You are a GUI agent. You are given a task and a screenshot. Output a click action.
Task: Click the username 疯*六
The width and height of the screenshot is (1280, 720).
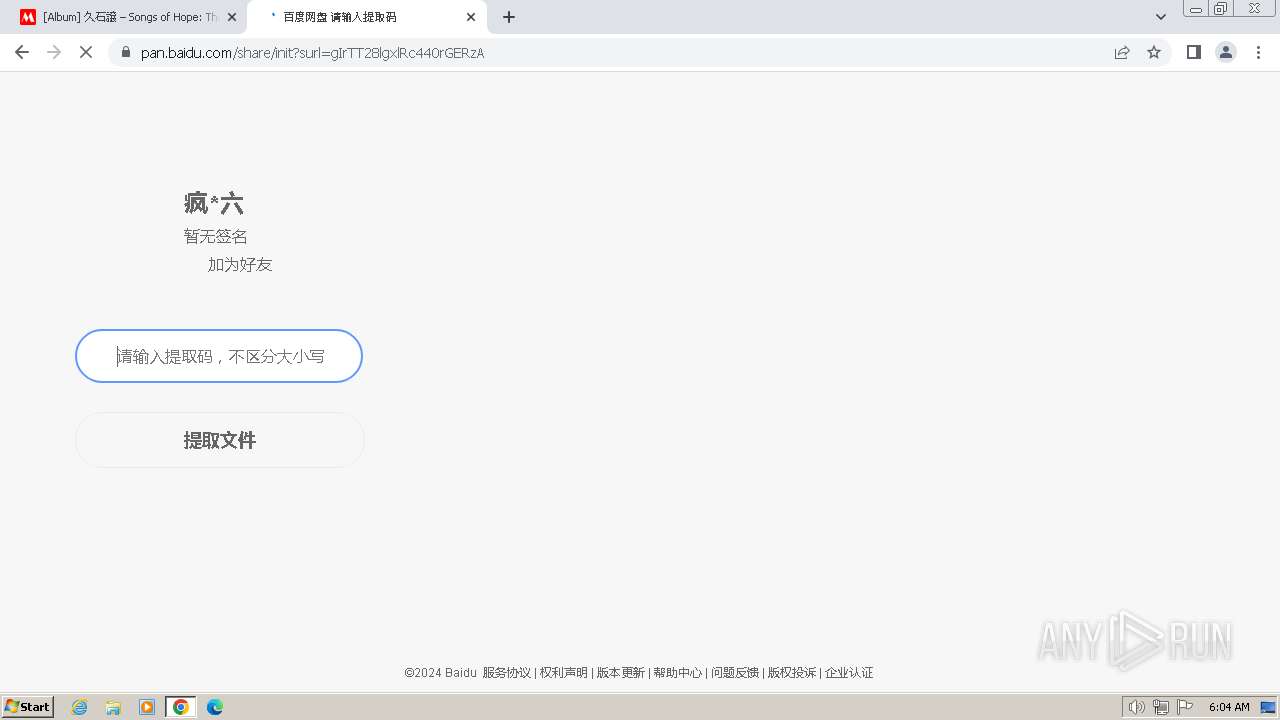(x=213, y=204)
